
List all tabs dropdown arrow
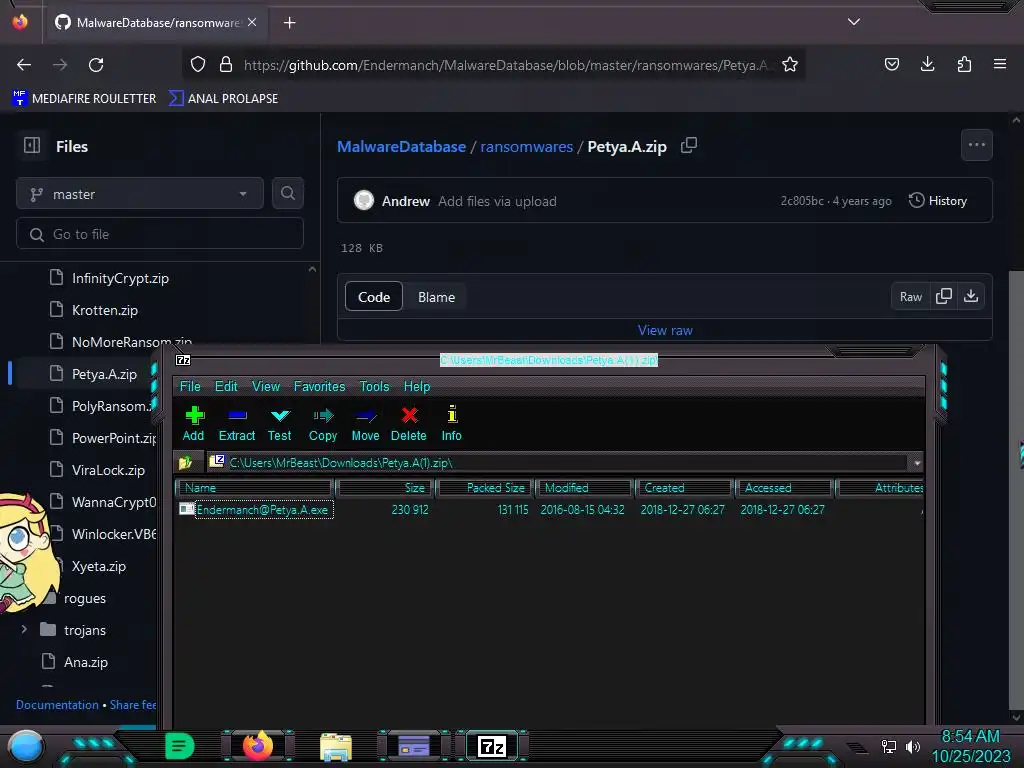(854, 22)
